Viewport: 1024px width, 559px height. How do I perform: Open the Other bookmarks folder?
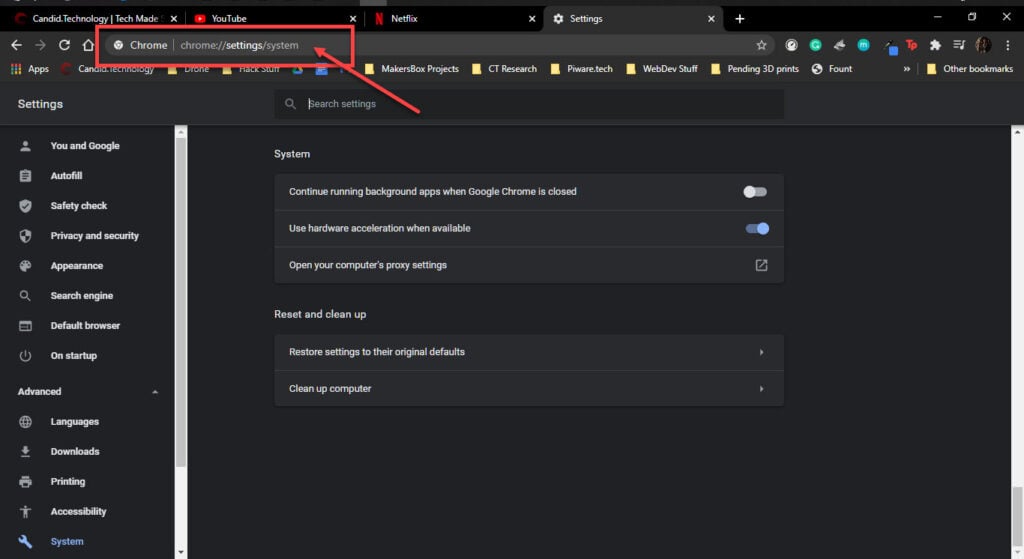(969, 69)
